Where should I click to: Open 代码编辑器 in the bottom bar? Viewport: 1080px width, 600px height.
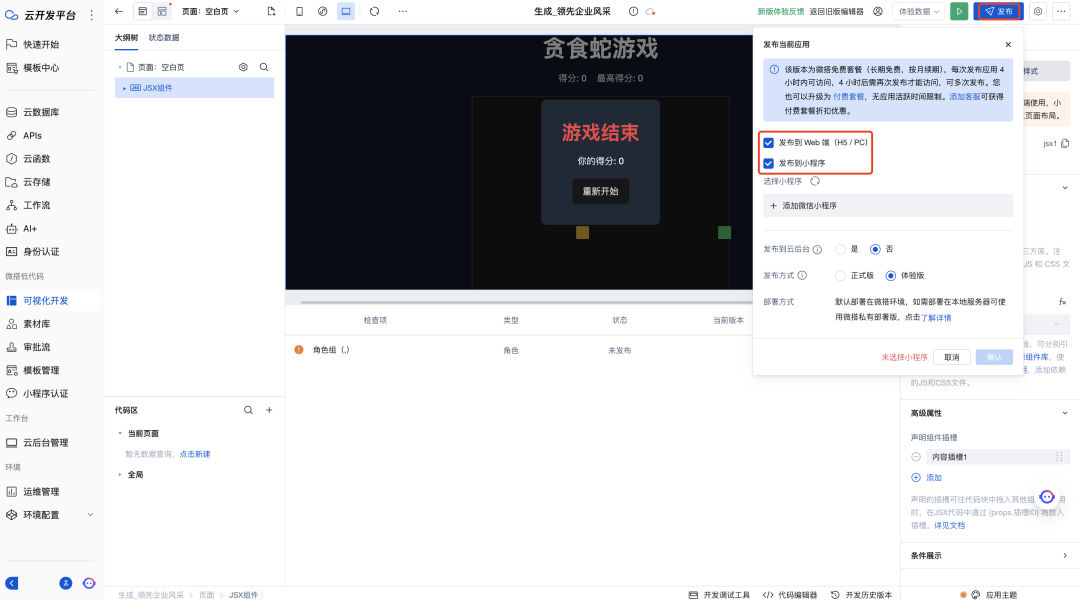pos(790,594)
